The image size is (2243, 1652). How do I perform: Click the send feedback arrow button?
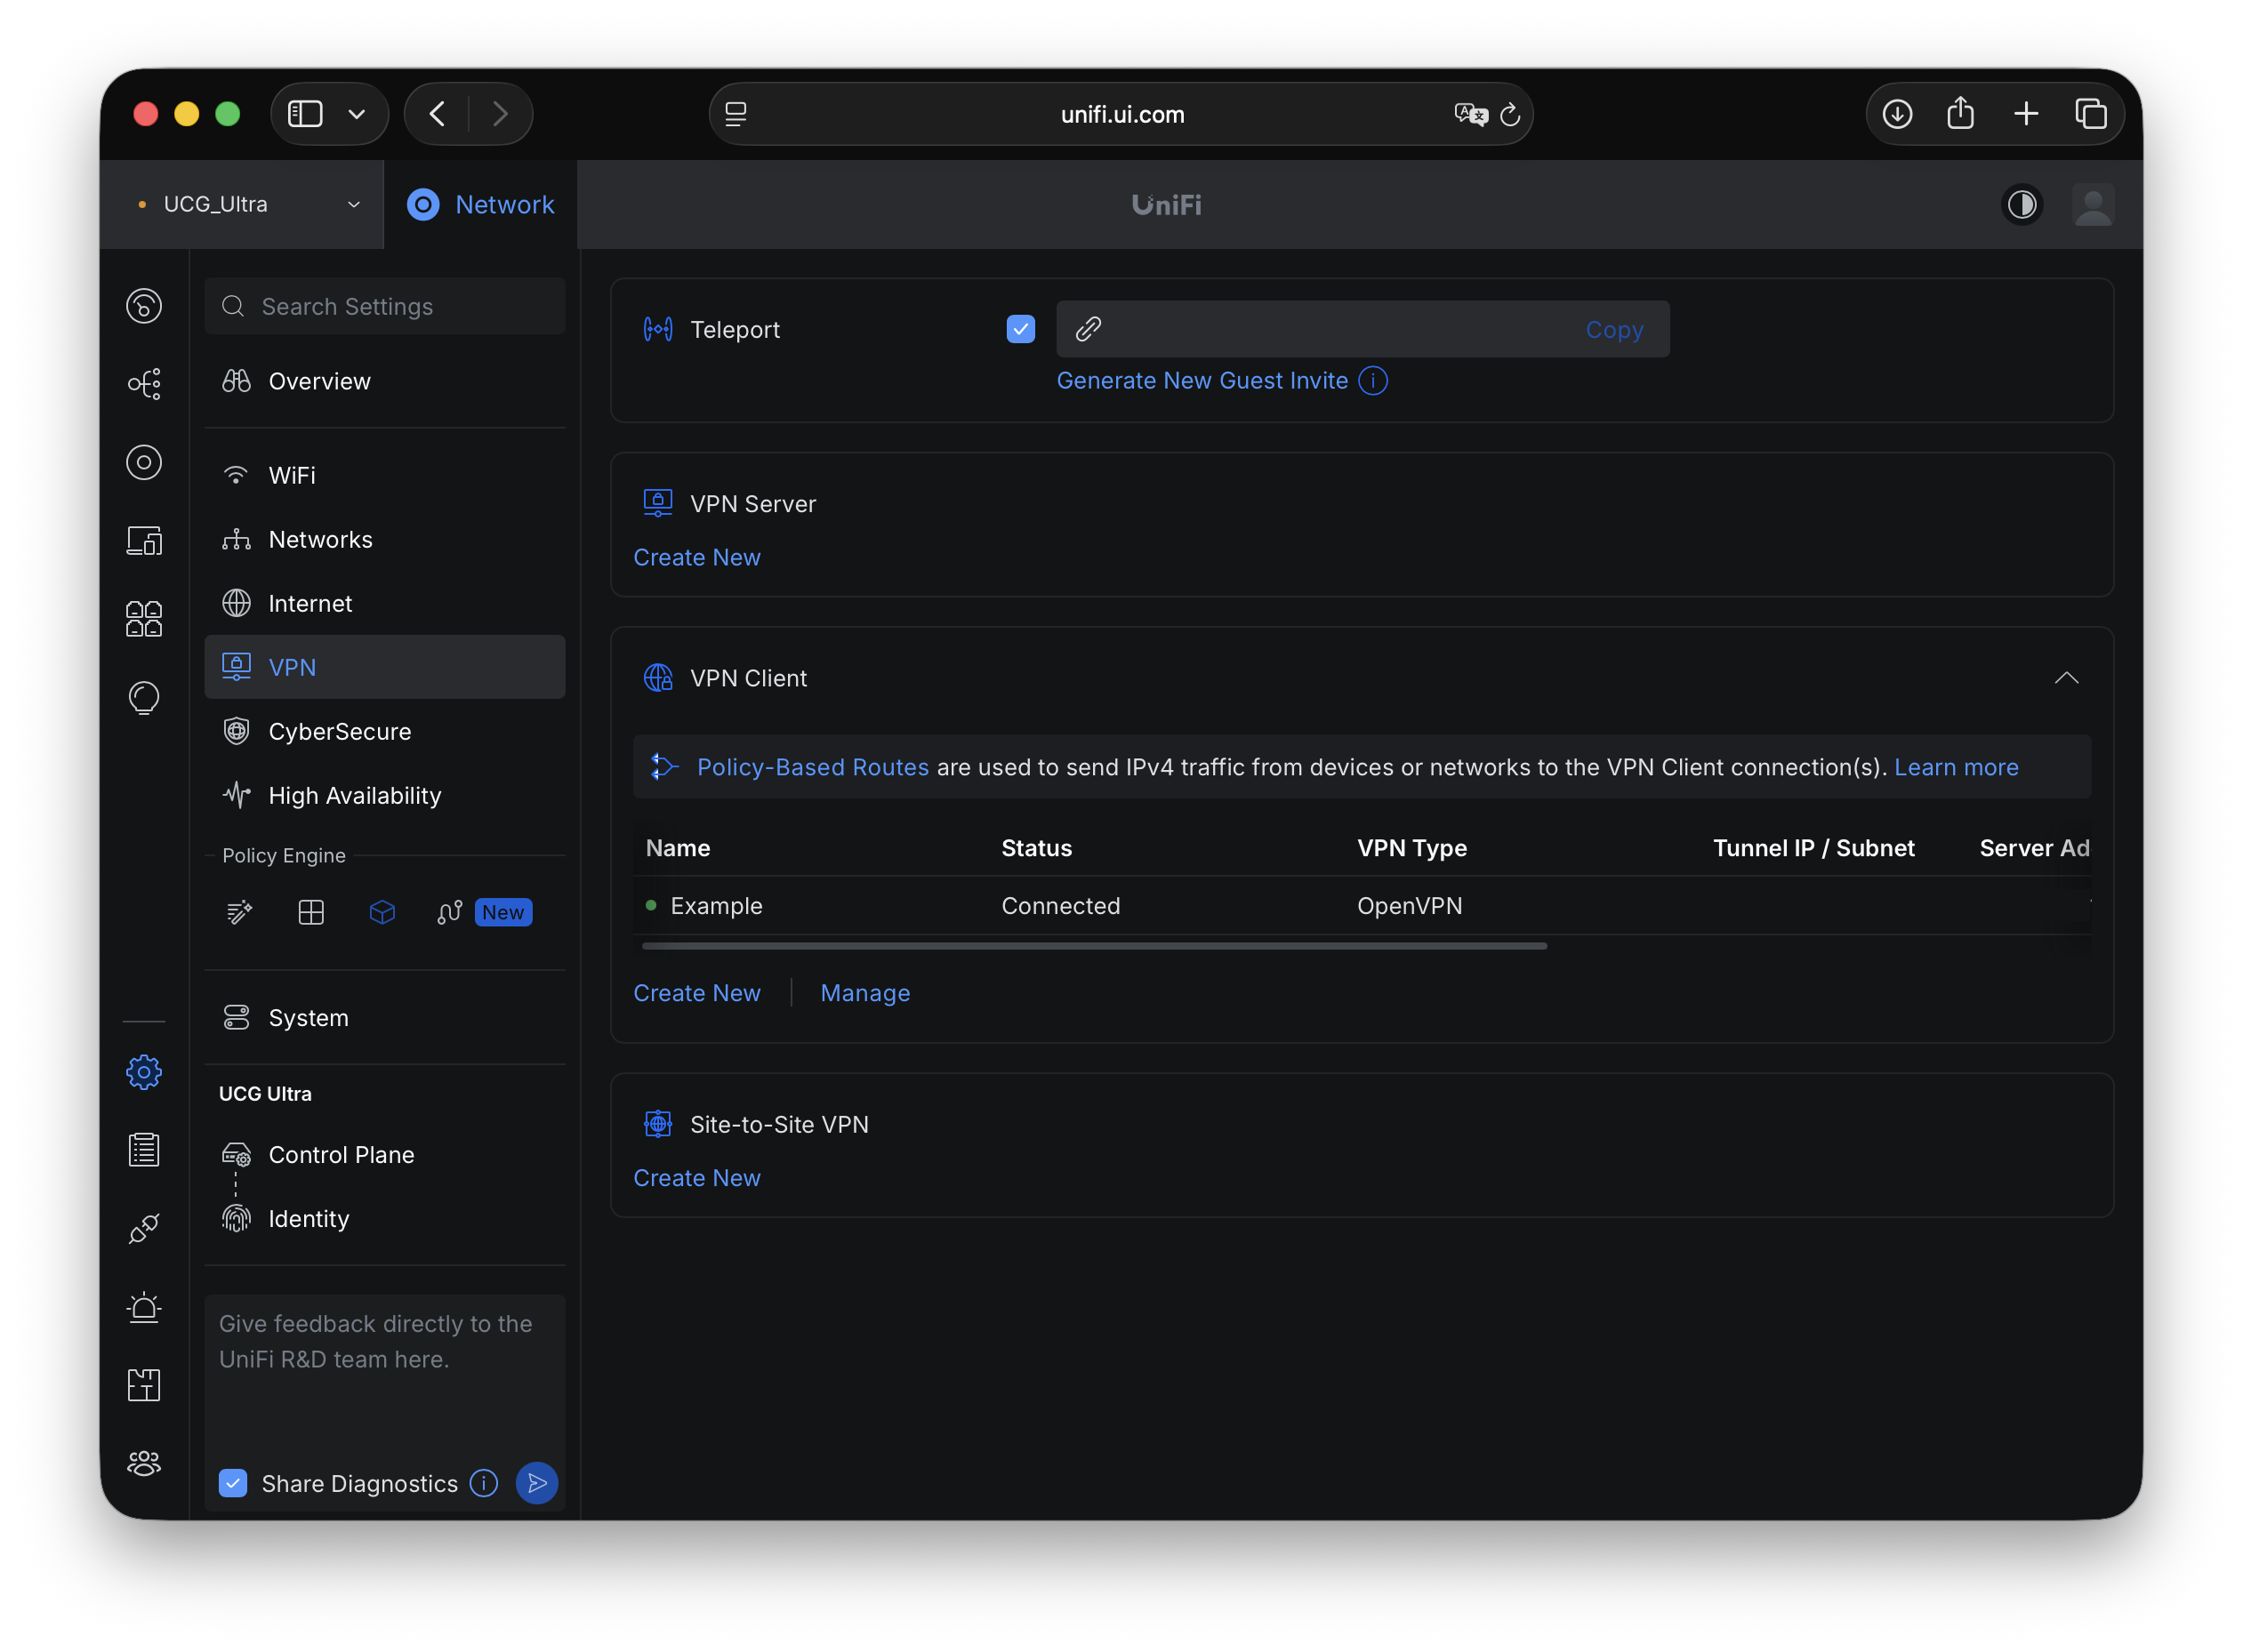pos(537,1483)
